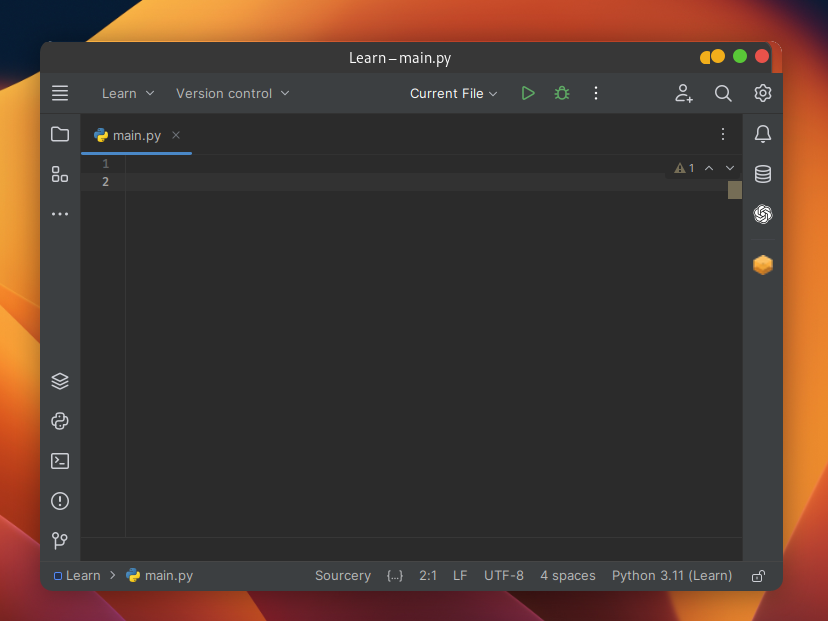Screen dimensions: 828x621
Task: Open the Database tool window
Action: point(763,174)
